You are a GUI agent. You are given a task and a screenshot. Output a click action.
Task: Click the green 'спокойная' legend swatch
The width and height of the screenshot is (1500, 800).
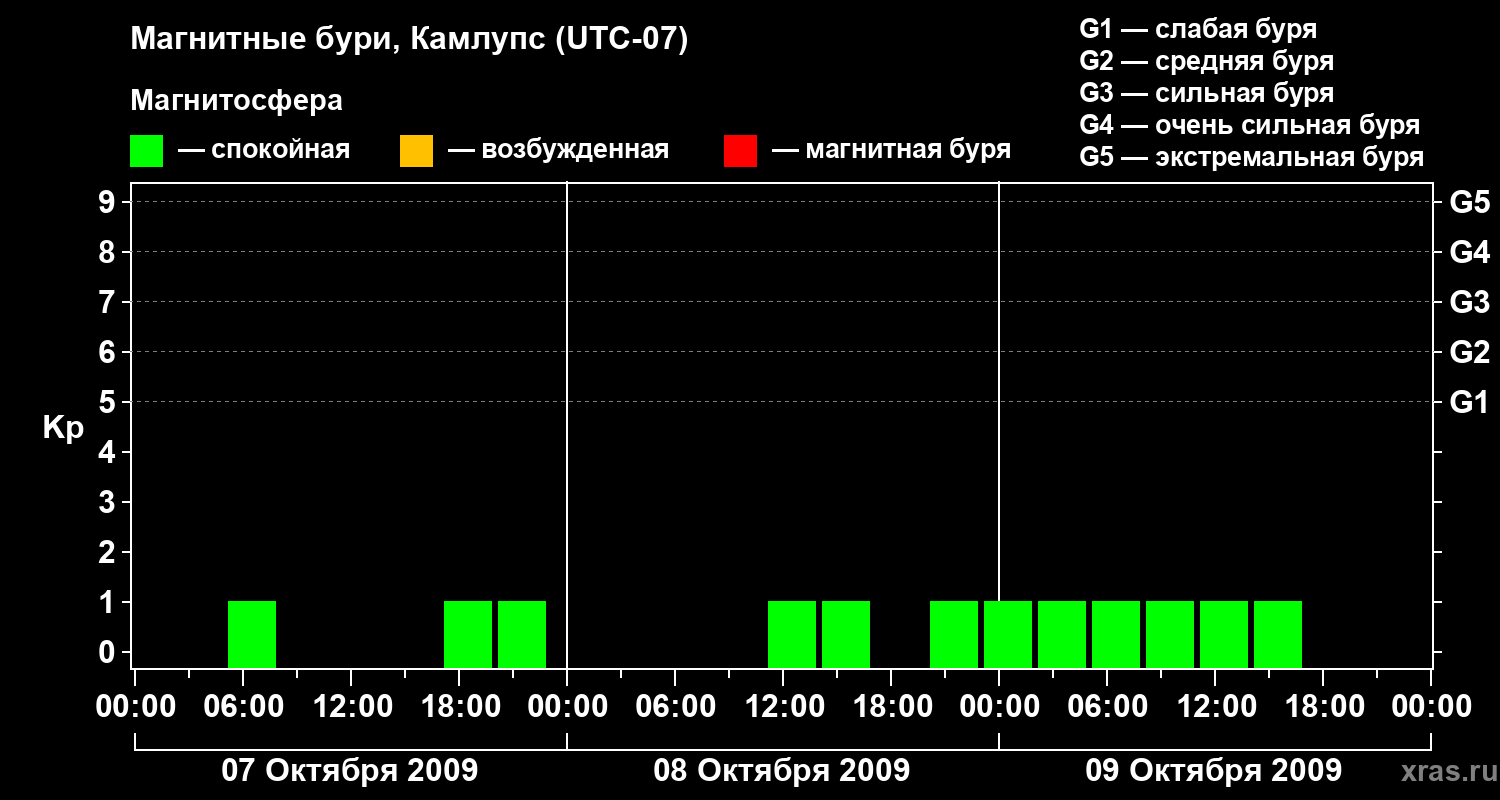pos(147,151)
